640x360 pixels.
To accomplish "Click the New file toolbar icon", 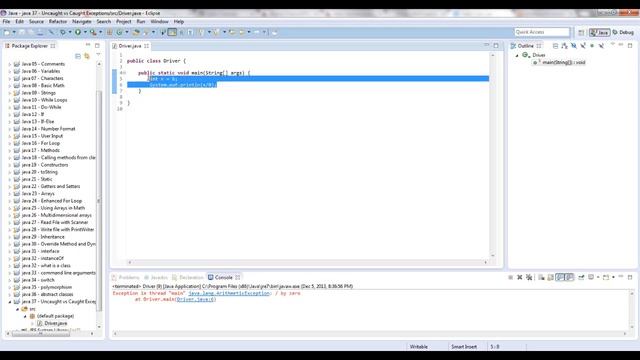I will [x=7, y=32].
